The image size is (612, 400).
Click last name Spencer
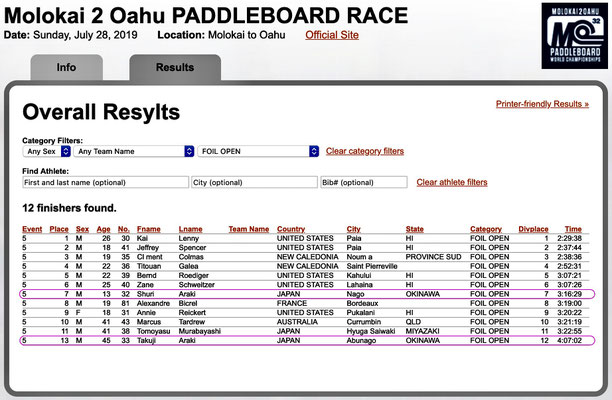tap(192, 248)
